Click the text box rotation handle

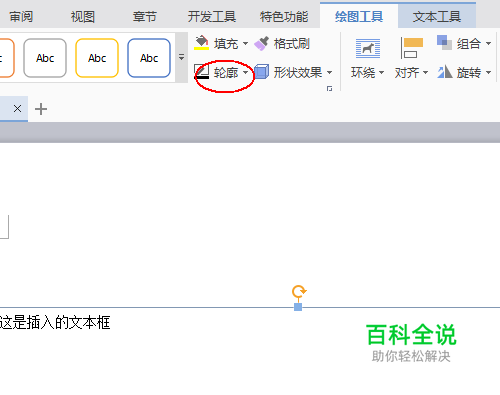pyautogui.click(x=299, y=291)
